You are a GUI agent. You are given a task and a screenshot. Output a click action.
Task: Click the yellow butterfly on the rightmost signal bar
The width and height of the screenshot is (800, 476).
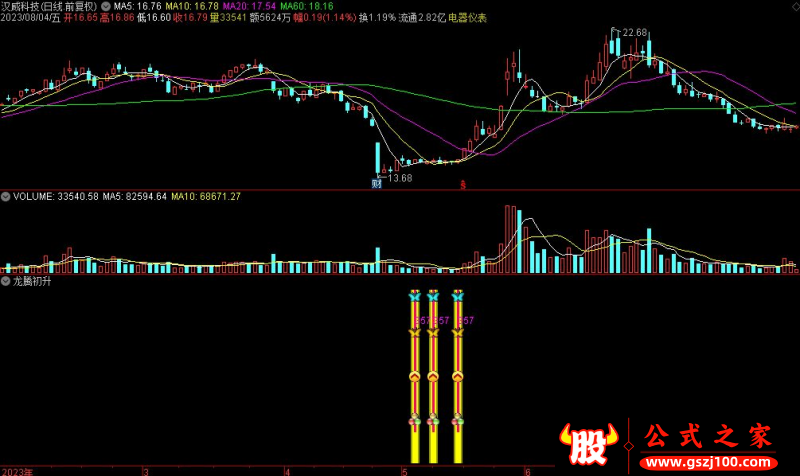[x=457, y=333]
